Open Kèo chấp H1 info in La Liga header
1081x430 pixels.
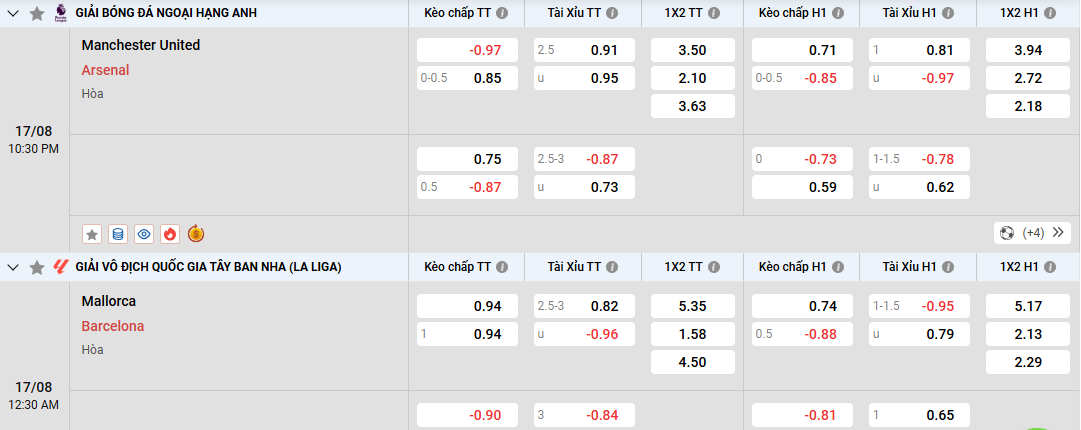(x=838, y=267)
